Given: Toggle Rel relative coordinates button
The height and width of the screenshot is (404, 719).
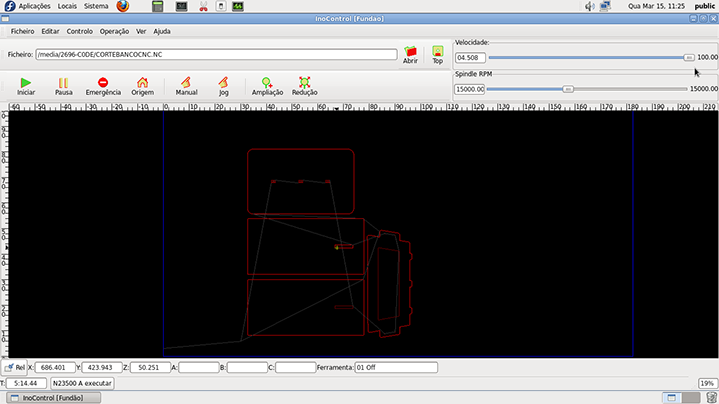Looking at the screenshot, I should tap(14, 367).
